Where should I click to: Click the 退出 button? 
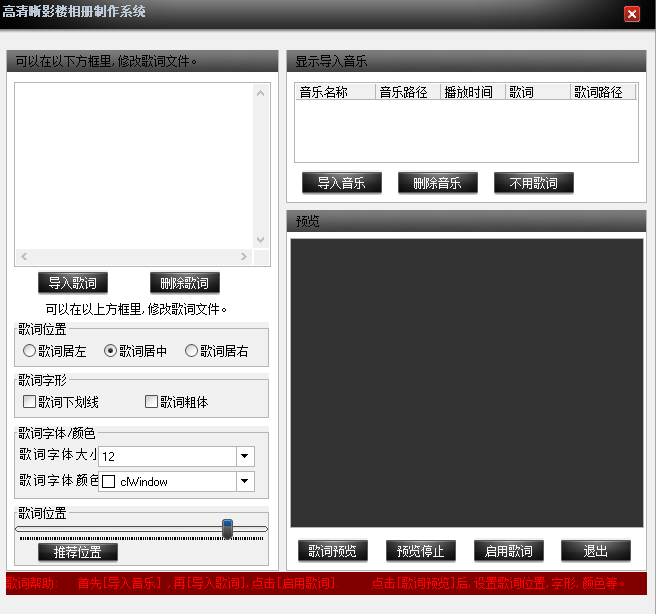coord(596,551)
